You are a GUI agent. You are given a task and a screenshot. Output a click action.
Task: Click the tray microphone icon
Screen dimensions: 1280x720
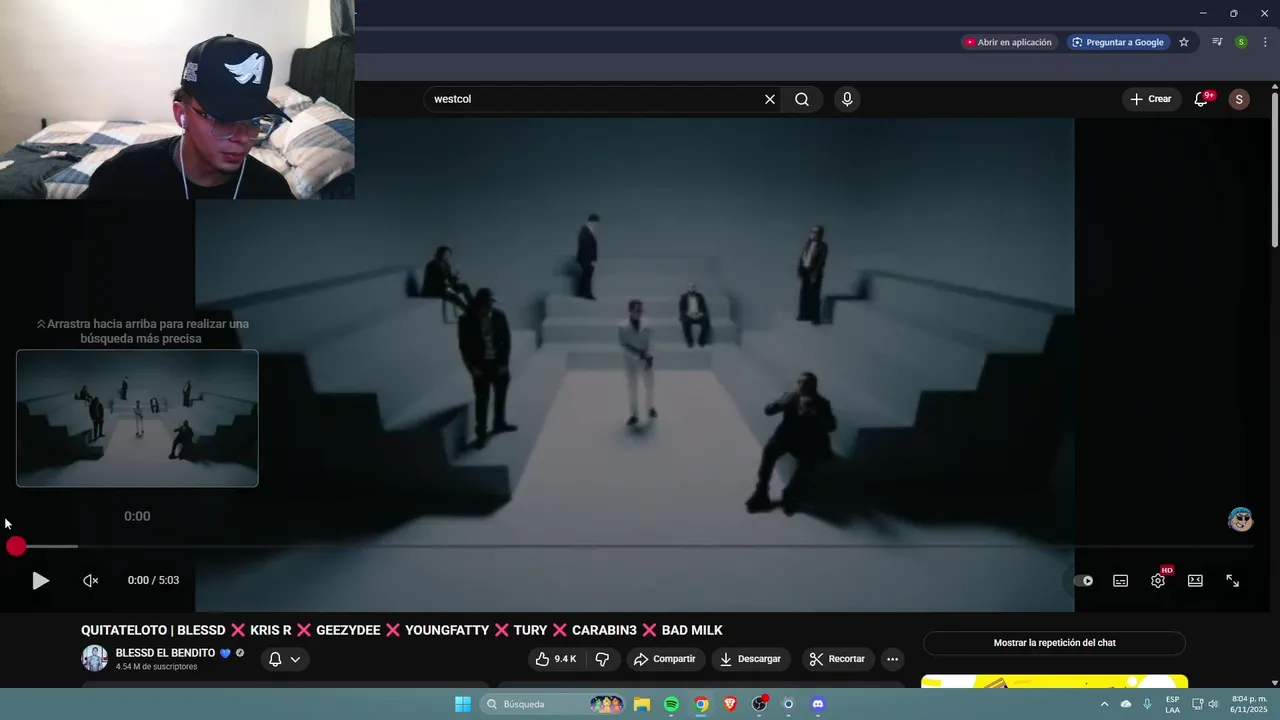[1147, 704]
